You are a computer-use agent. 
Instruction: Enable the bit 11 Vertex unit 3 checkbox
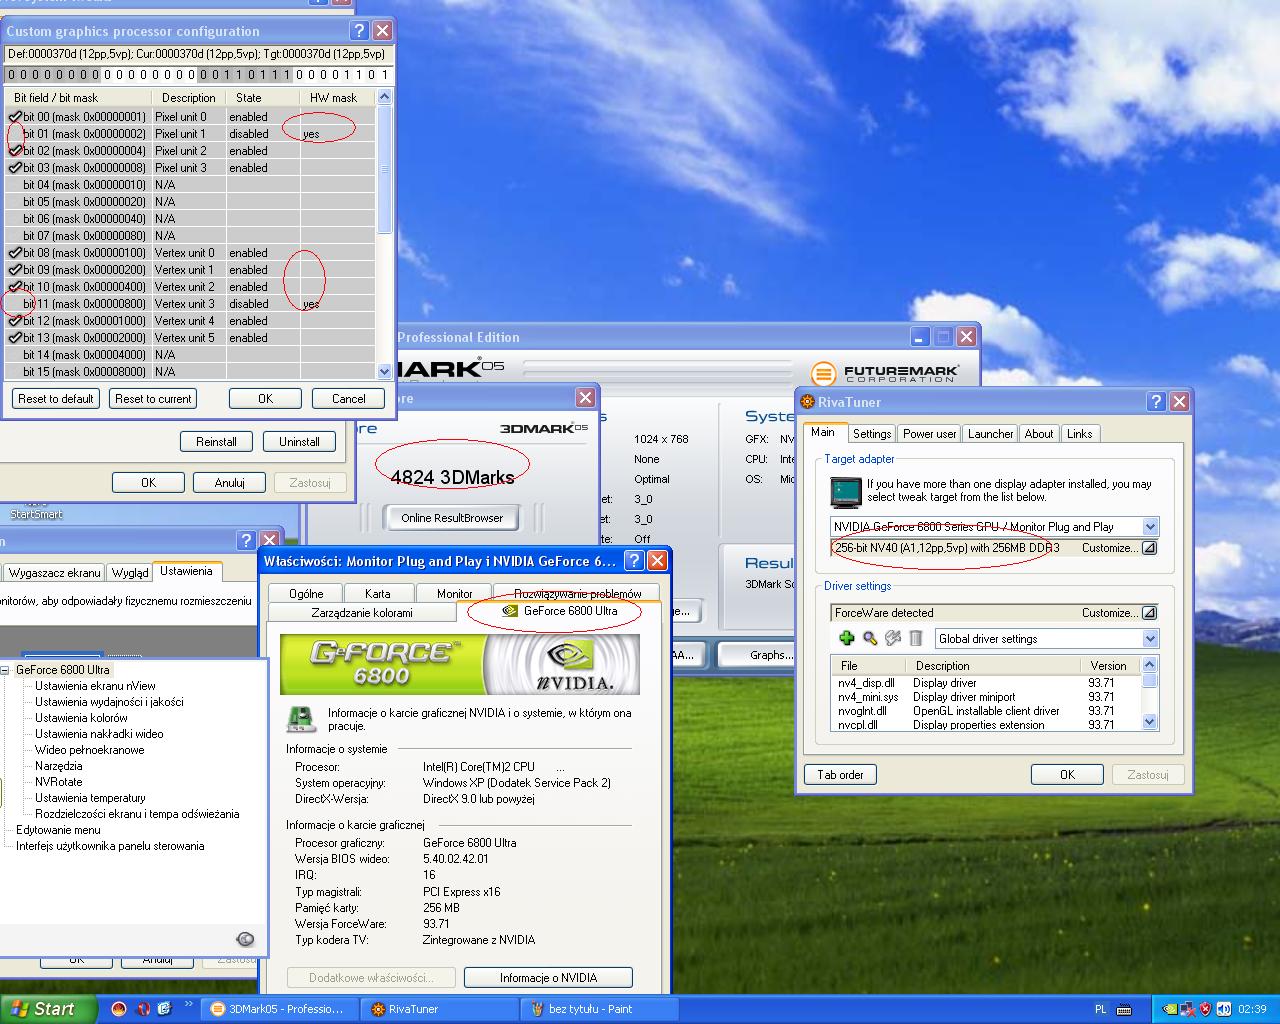click(15, 304)
